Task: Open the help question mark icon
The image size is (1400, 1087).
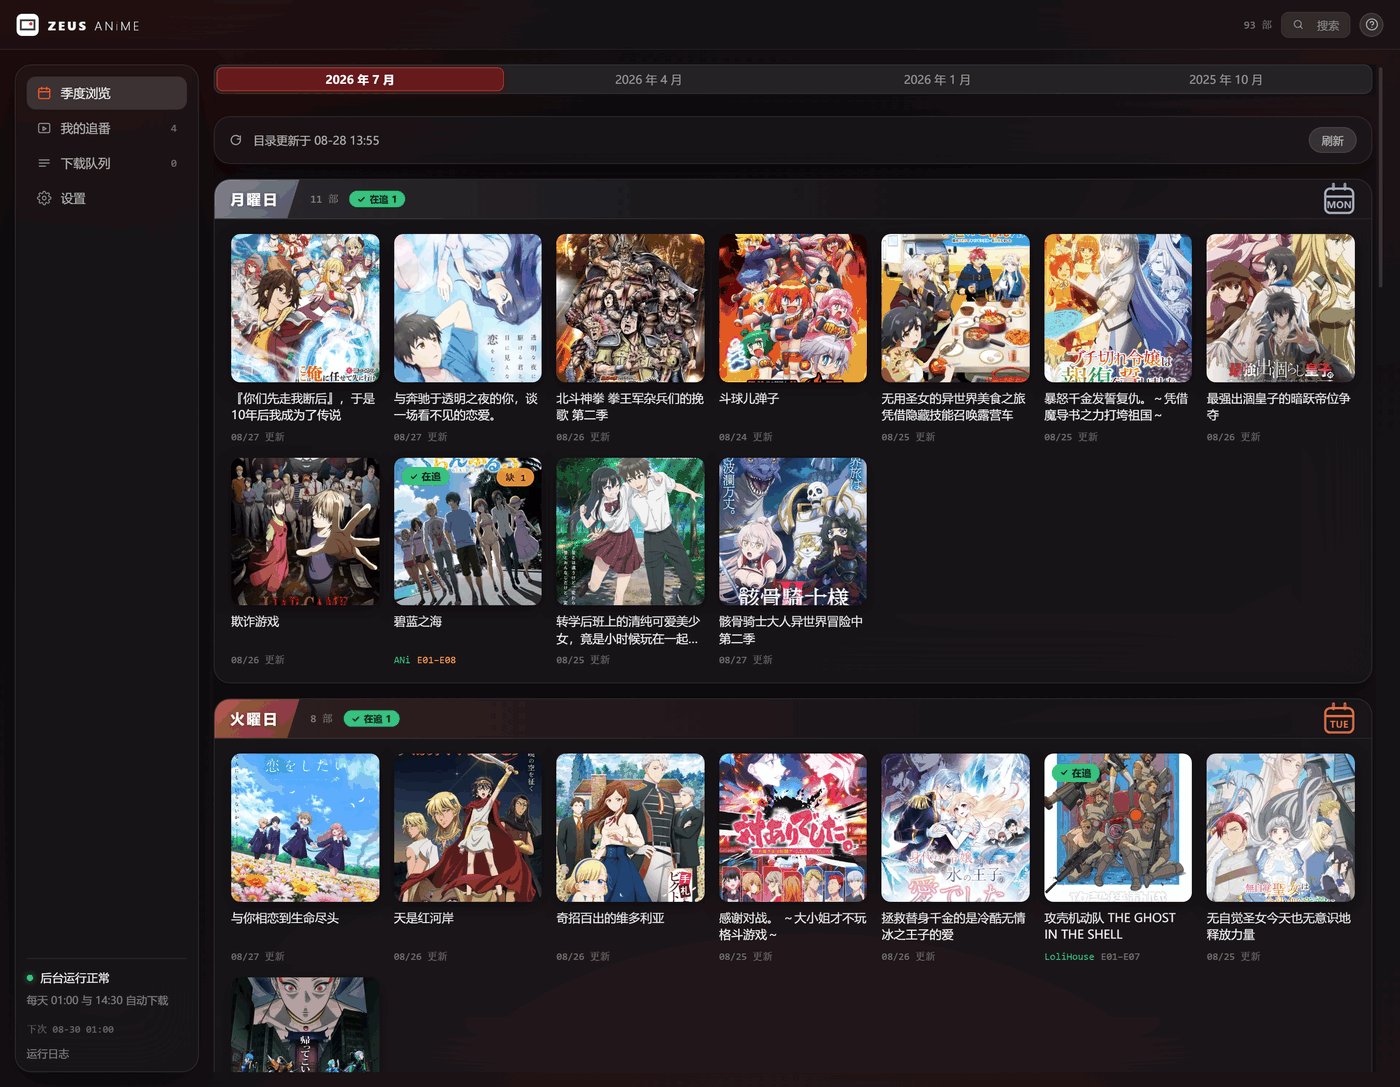Action: click(x=1372, y=25)
